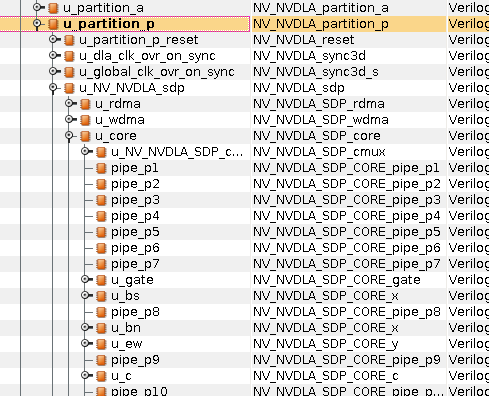This screenshot has height=396, width=489.
Task: Select the u_NV_NVDLA_sdp instance name
Action: point(132,88)
